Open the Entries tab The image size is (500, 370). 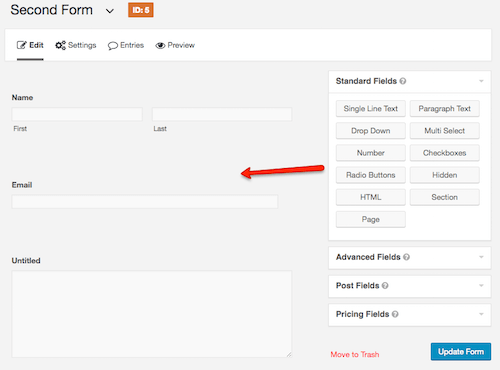pyautogui.click(x=126, y=45)
